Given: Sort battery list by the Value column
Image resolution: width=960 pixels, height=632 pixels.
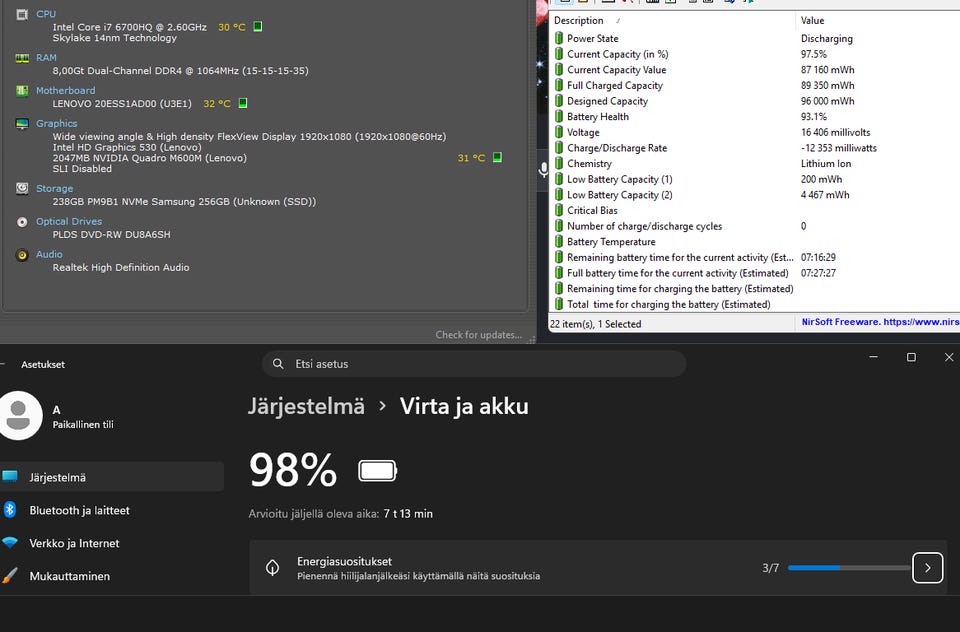Looking at the screenshot, I should pos(877,20).
